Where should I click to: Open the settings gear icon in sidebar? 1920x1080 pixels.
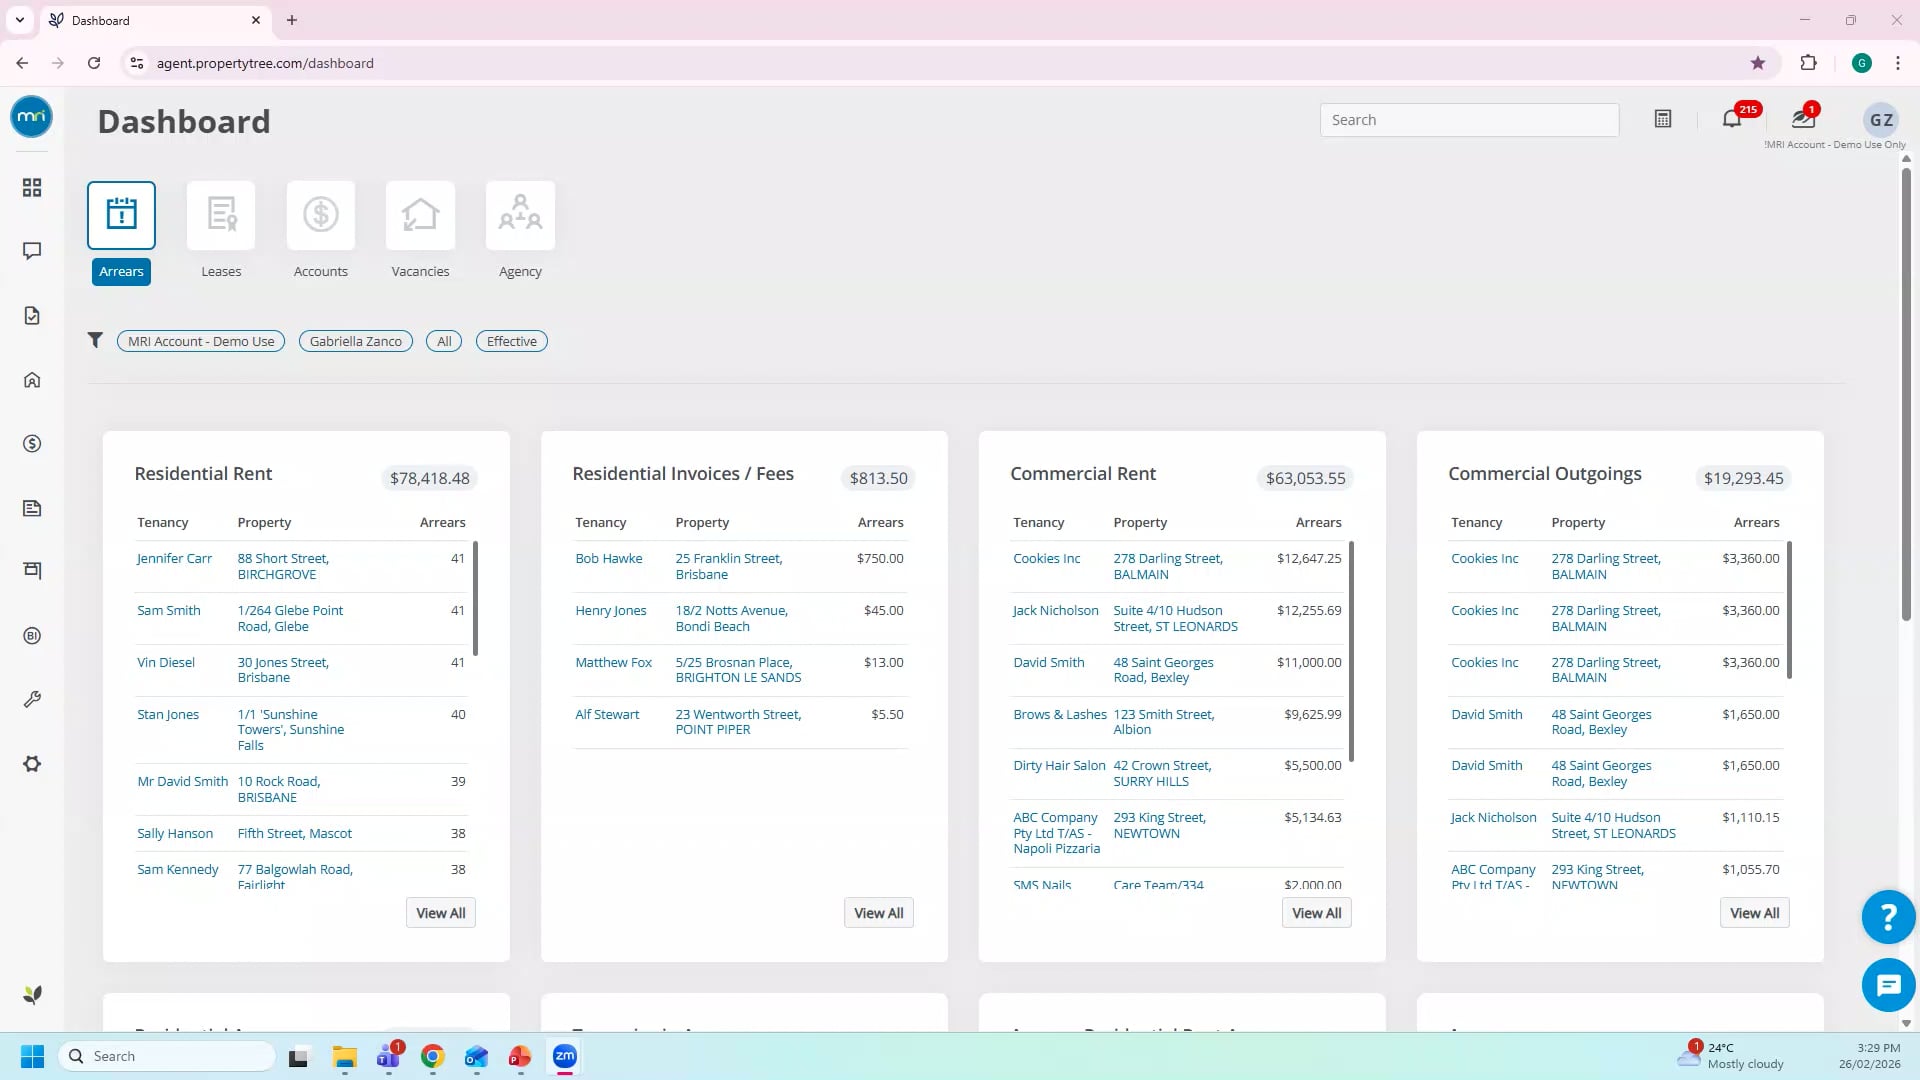32,764
